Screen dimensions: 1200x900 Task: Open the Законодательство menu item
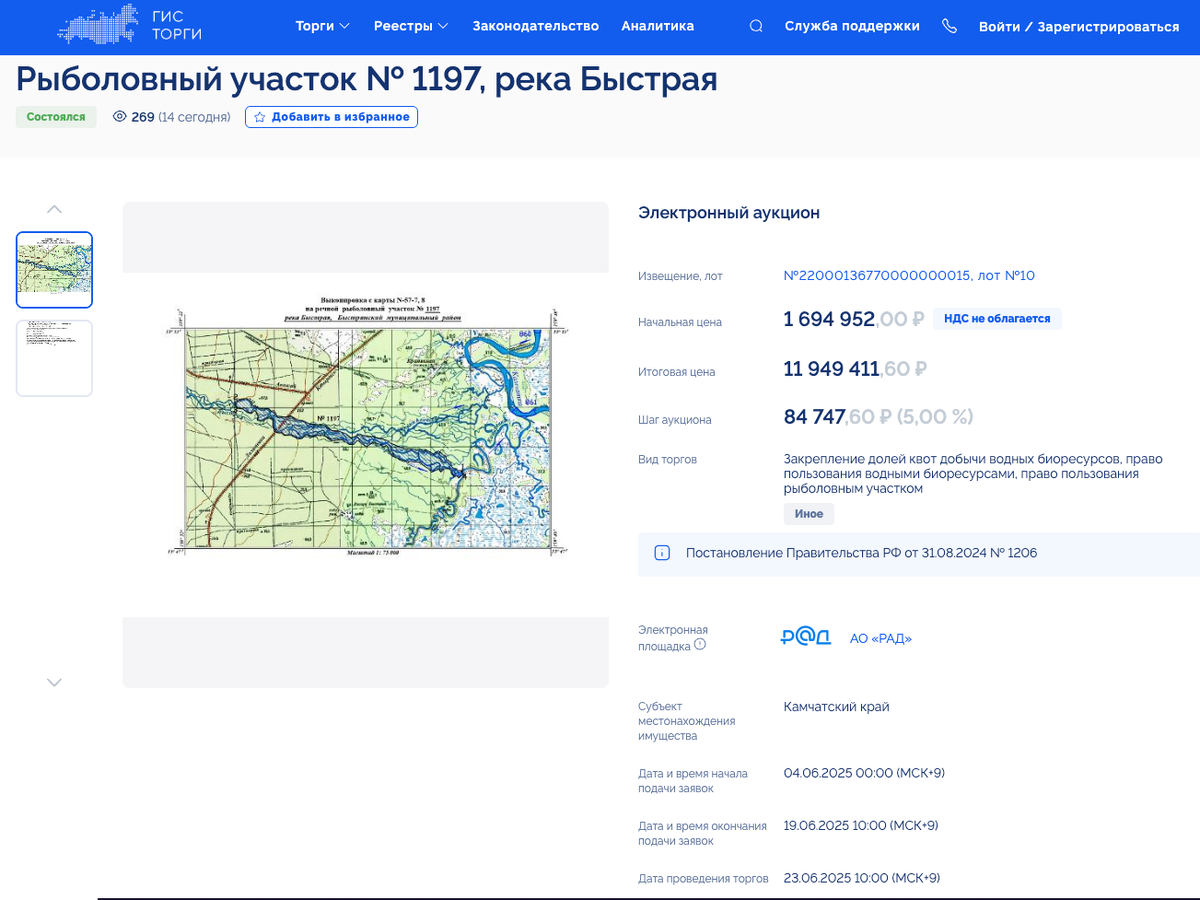click(x=536, y=26)
